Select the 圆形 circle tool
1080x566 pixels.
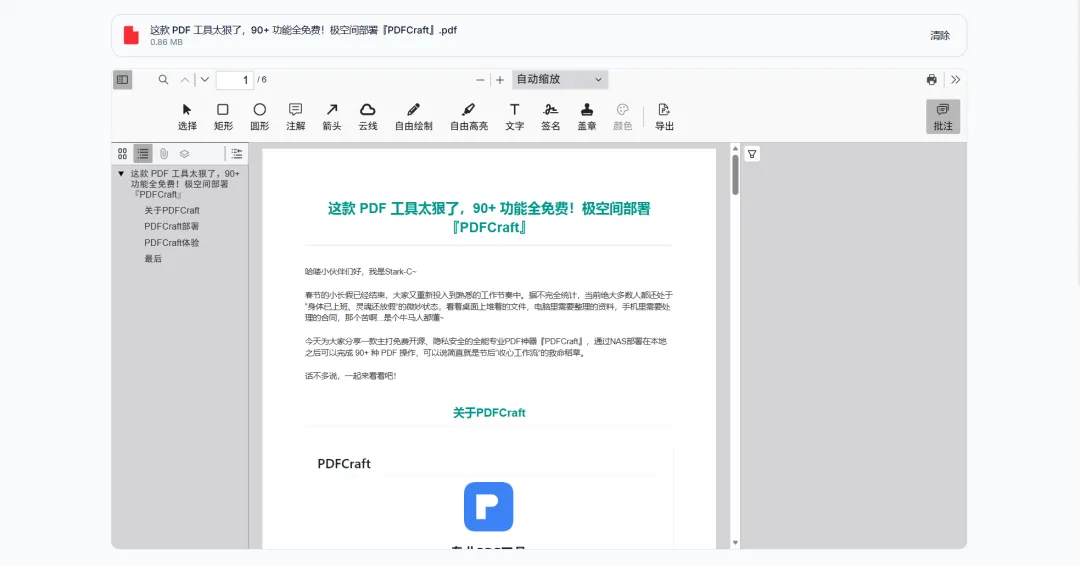click(260, 117)
